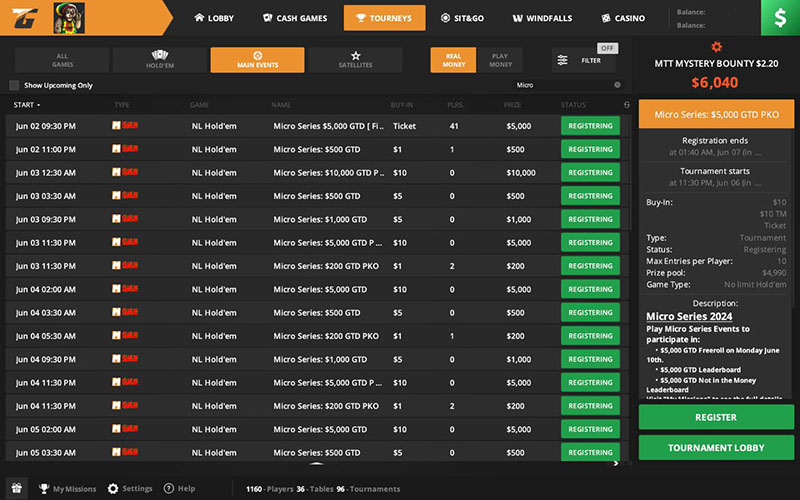Toggle the Filter OFF switch

[607, 48]
